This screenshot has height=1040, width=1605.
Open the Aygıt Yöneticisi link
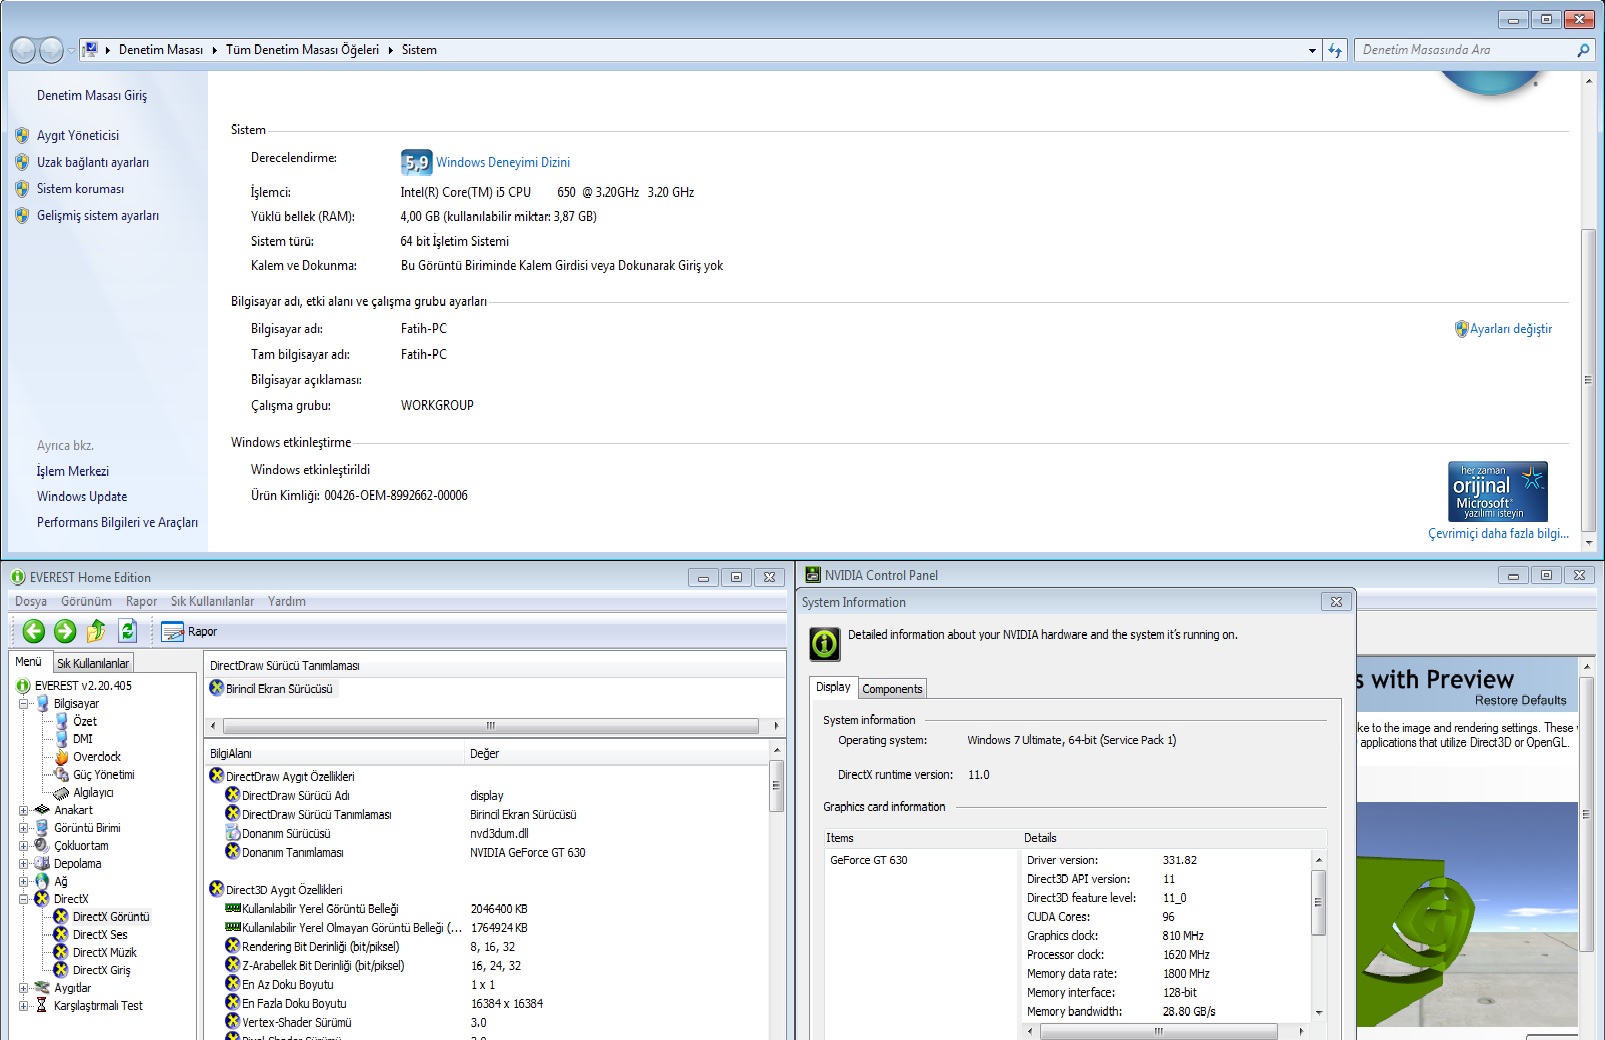(x=78, y=136)
